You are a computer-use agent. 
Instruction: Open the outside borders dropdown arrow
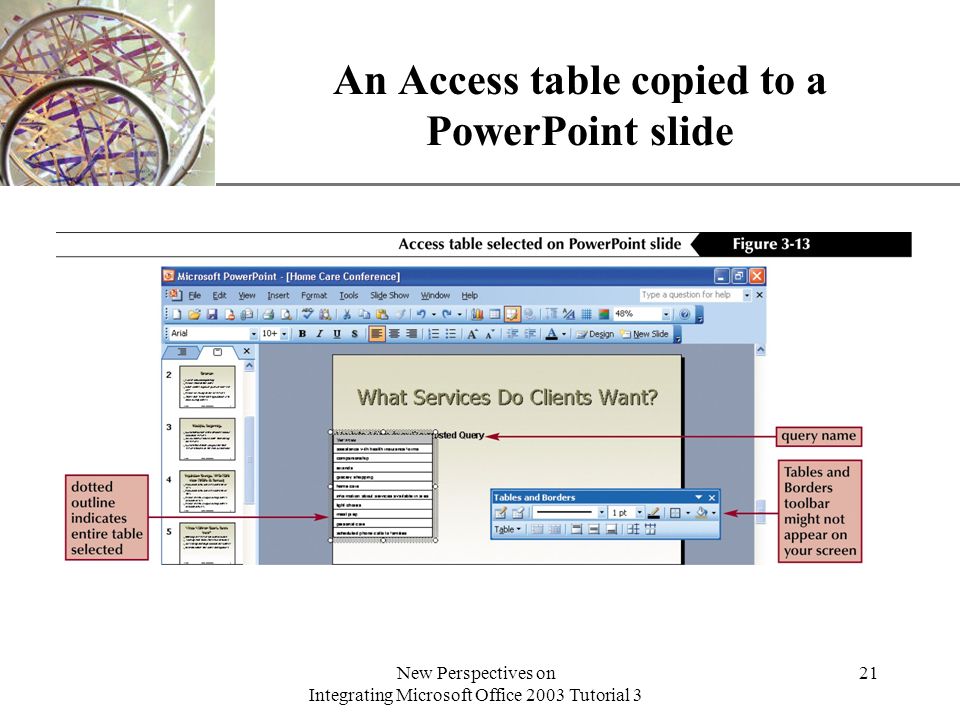click(x=688, y=513)
